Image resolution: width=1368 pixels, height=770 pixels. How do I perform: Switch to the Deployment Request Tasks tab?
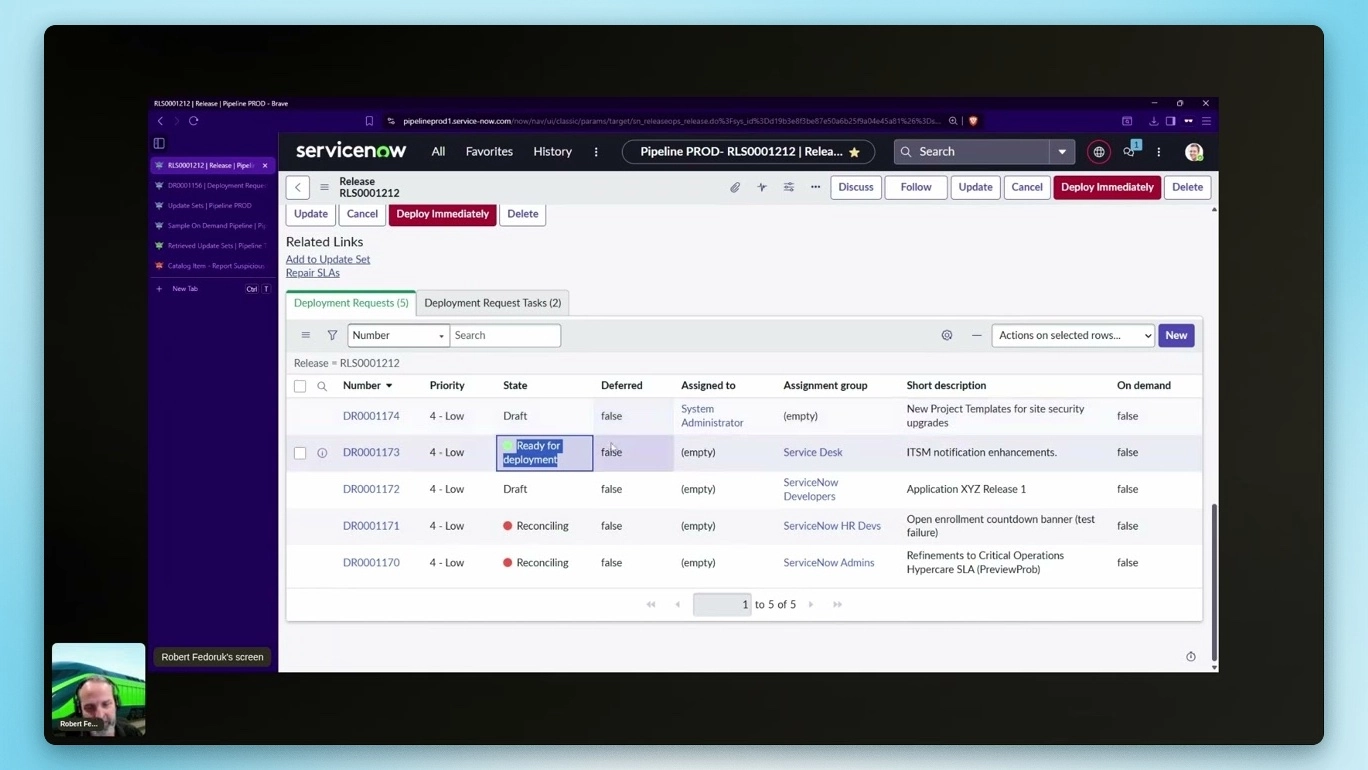(492, 302)
